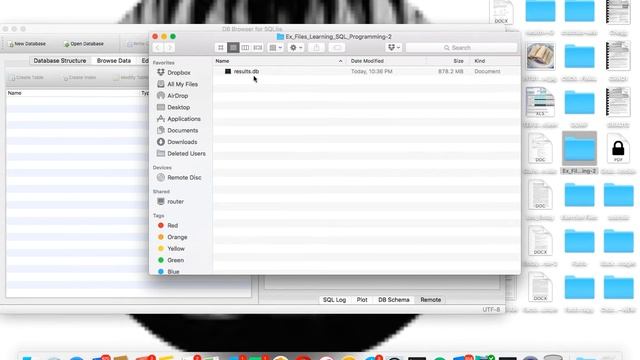Open the SQL Log tab

click(x=334, y=300)
